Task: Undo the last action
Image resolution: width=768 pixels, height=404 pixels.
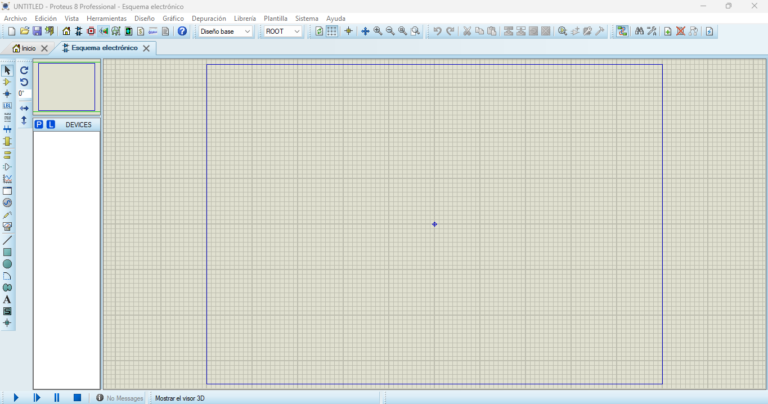Action: 437,31
